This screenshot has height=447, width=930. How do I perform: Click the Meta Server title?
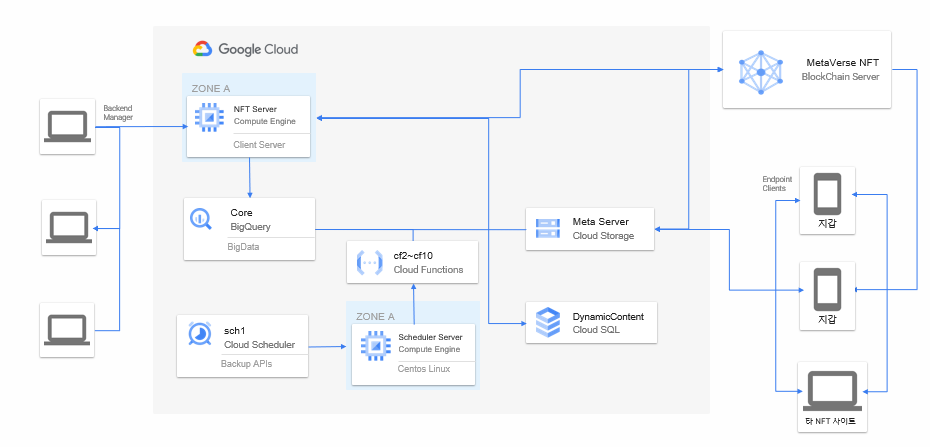[x=601, y=222]
